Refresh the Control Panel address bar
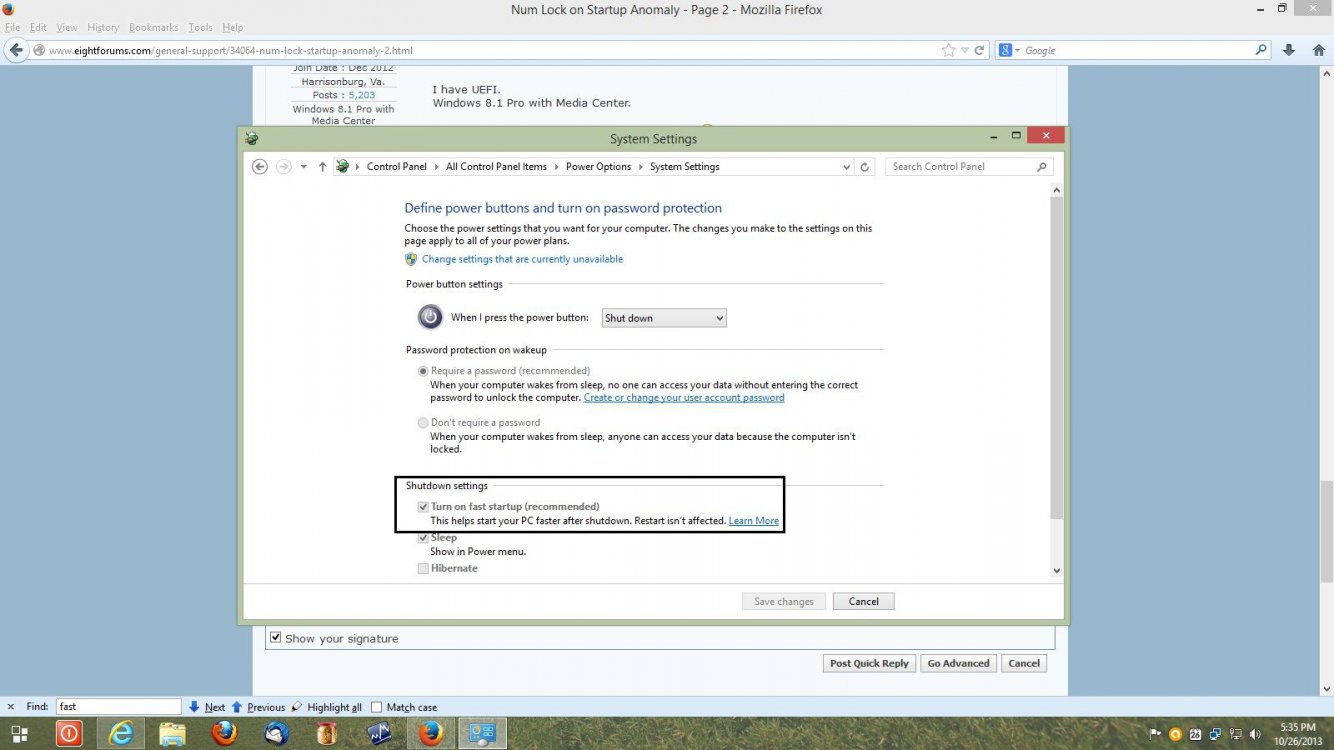Viewport: 1334px width, 750px height. 865,167
